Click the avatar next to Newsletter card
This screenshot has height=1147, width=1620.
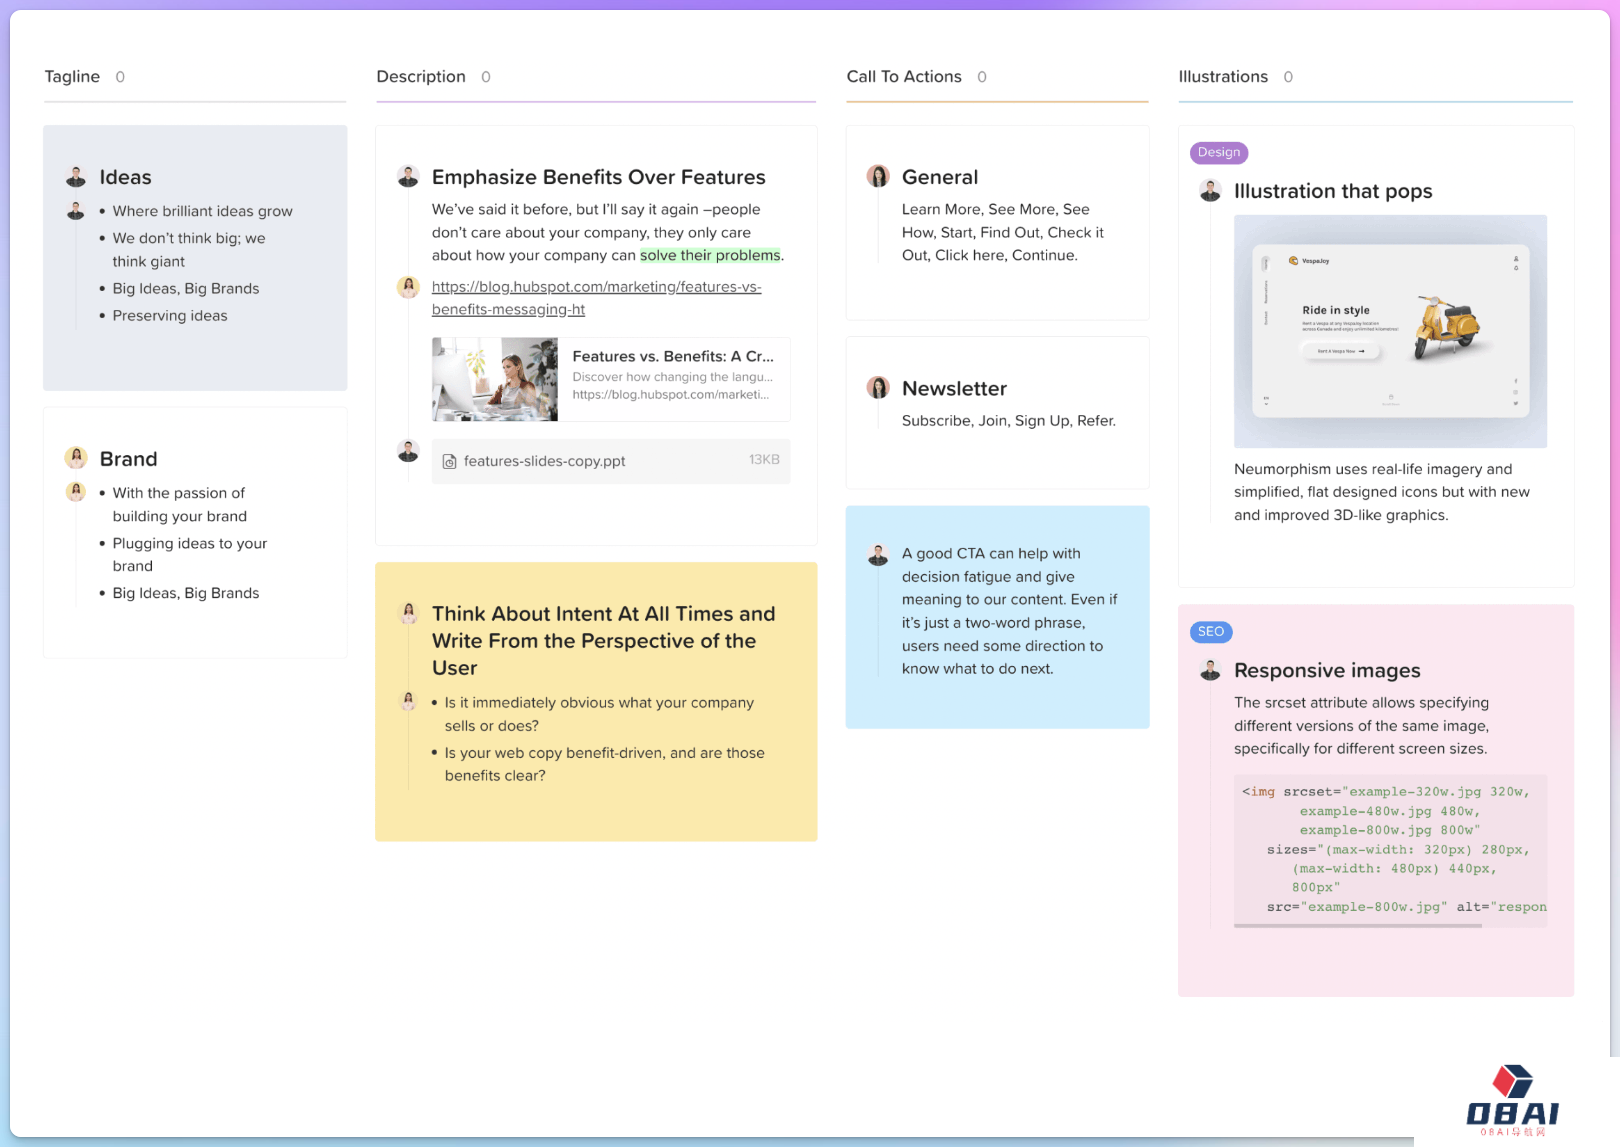(878, 388)
